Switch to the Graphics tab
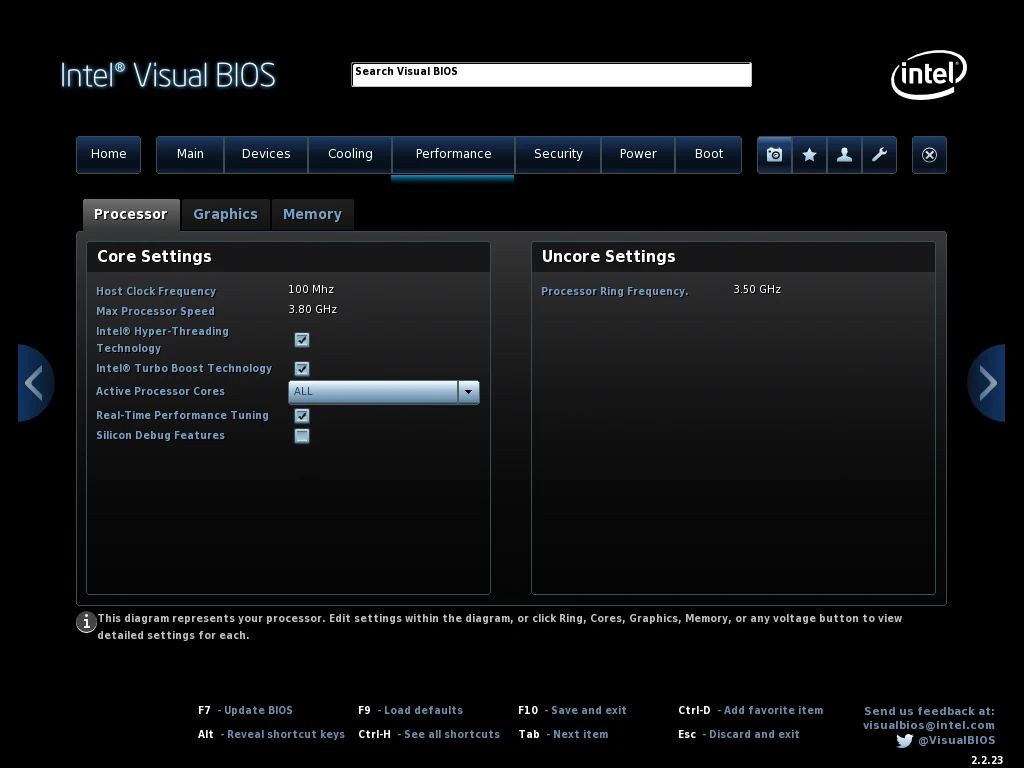 [225, 214]
